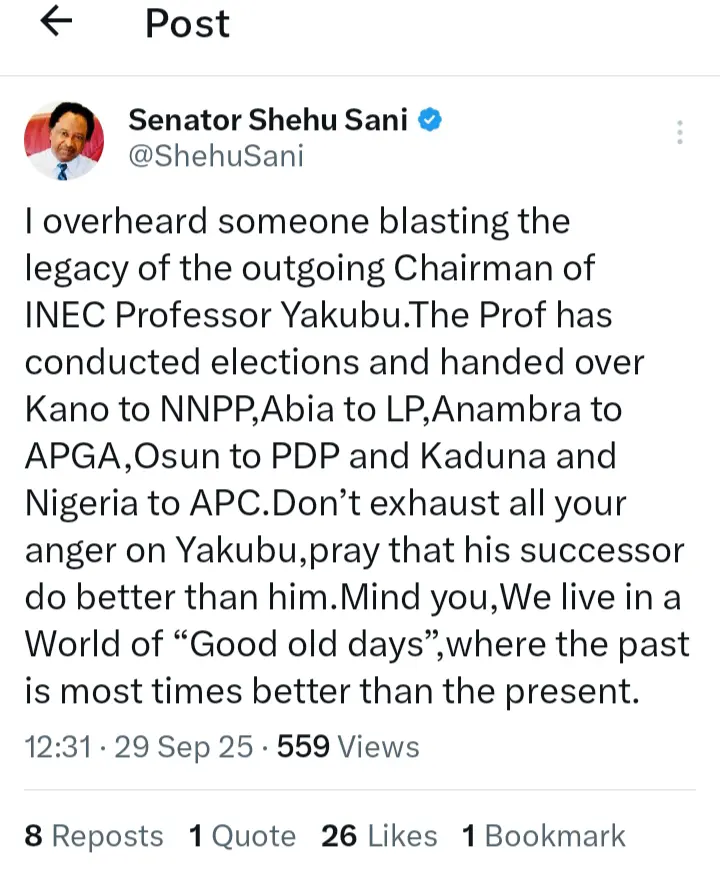Tap the back arrow icon

60,23
